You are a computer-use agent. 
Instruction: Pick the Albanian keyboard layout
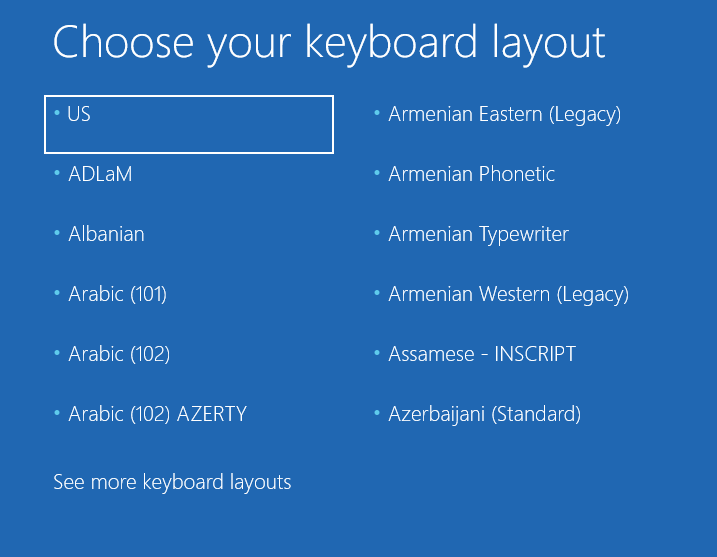[x=106, y=234]
